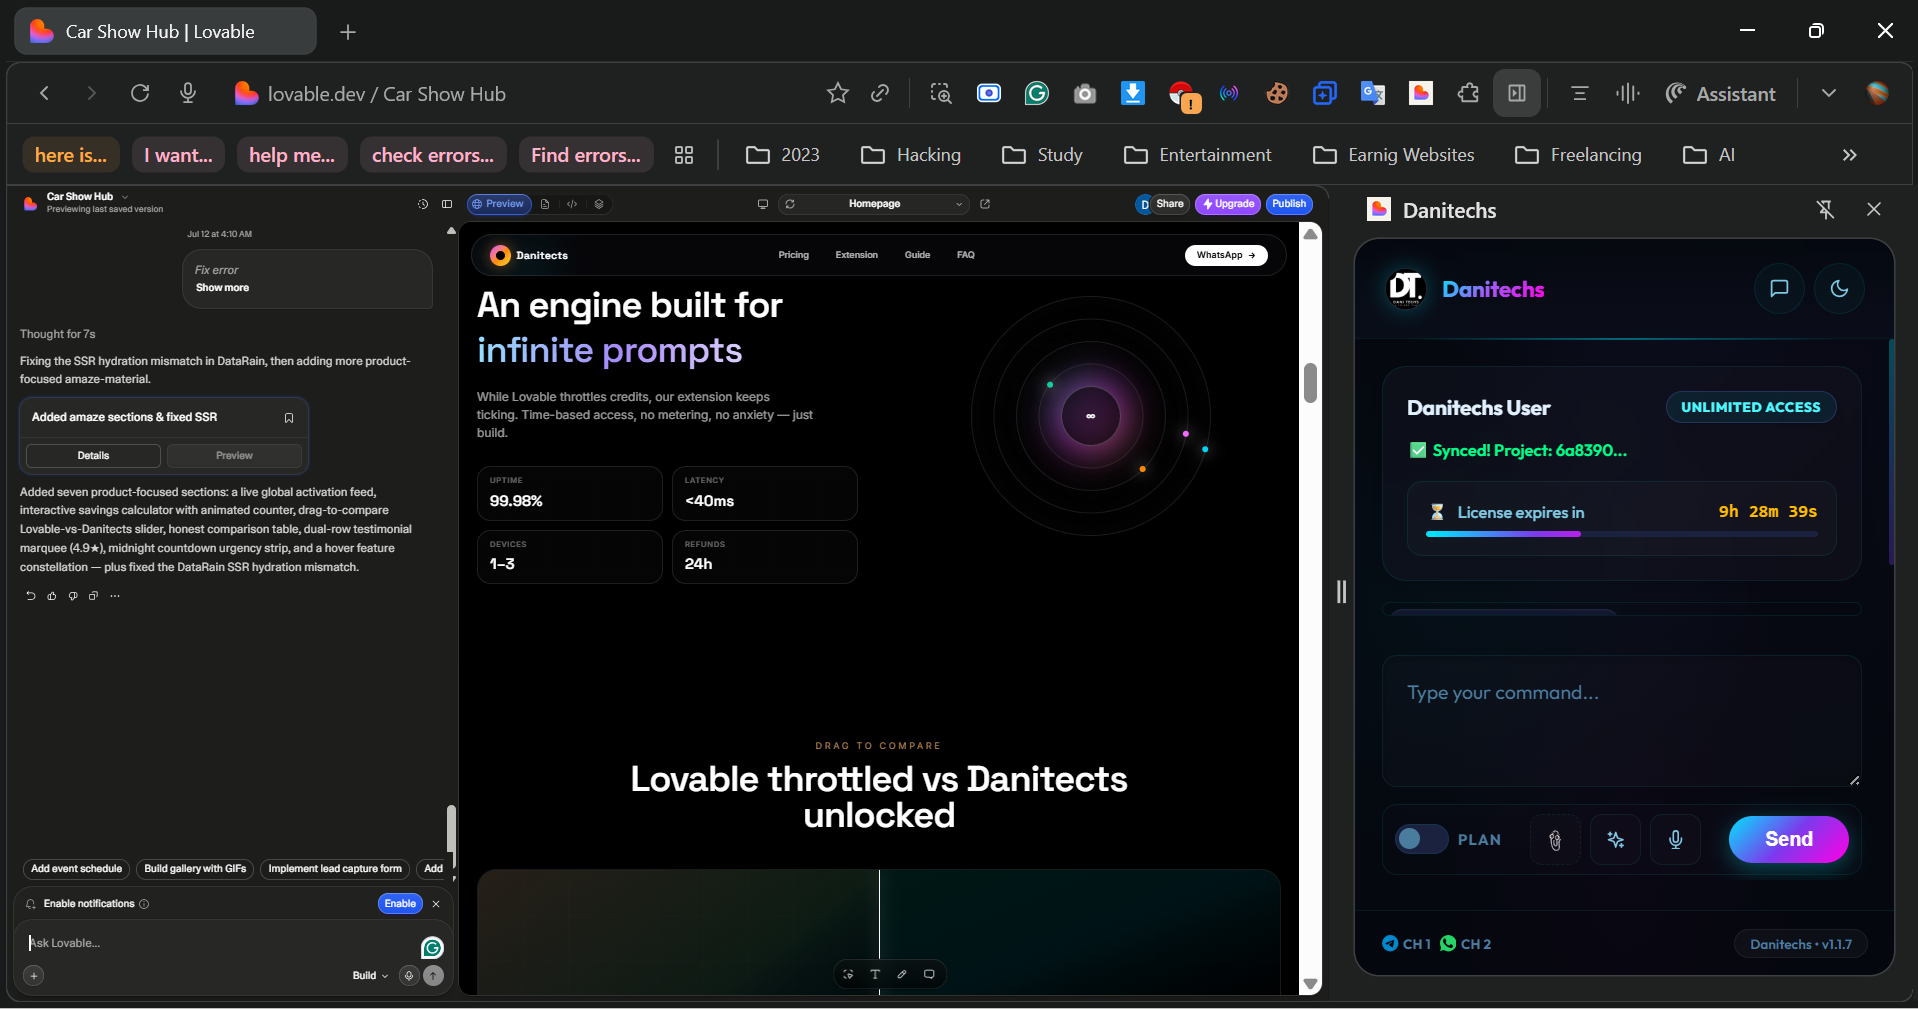
Task: Click the Publish button
Action: (1289, 204)
